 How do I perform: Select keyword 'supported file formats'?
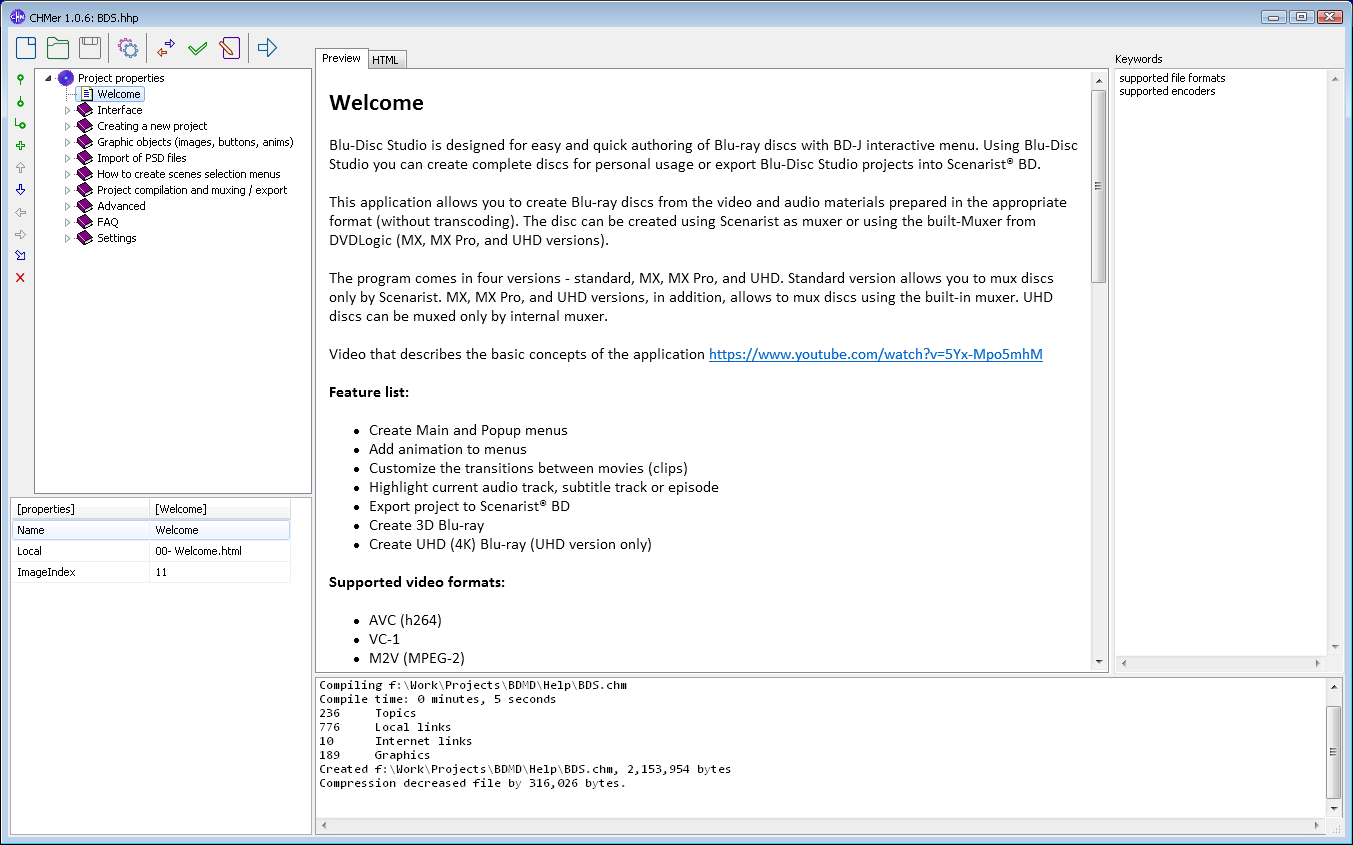[1172, 78]
